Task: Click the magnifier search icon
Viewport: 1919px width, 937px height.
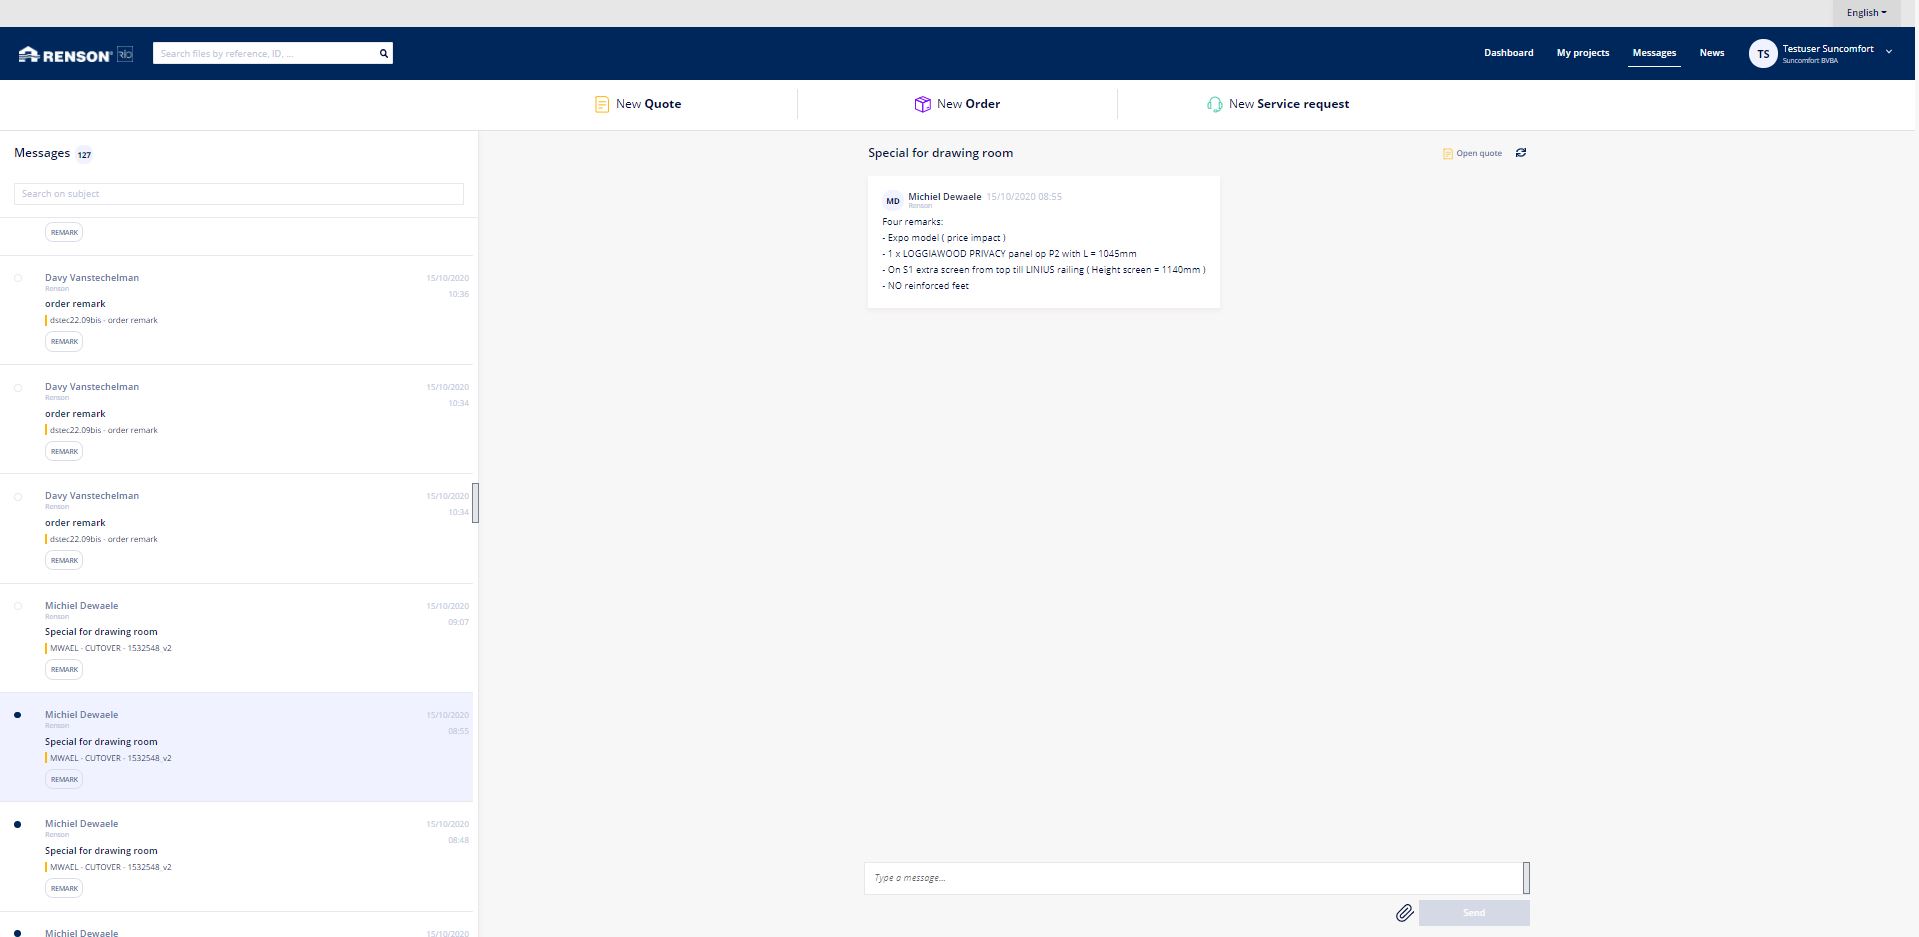Action: 383,54
